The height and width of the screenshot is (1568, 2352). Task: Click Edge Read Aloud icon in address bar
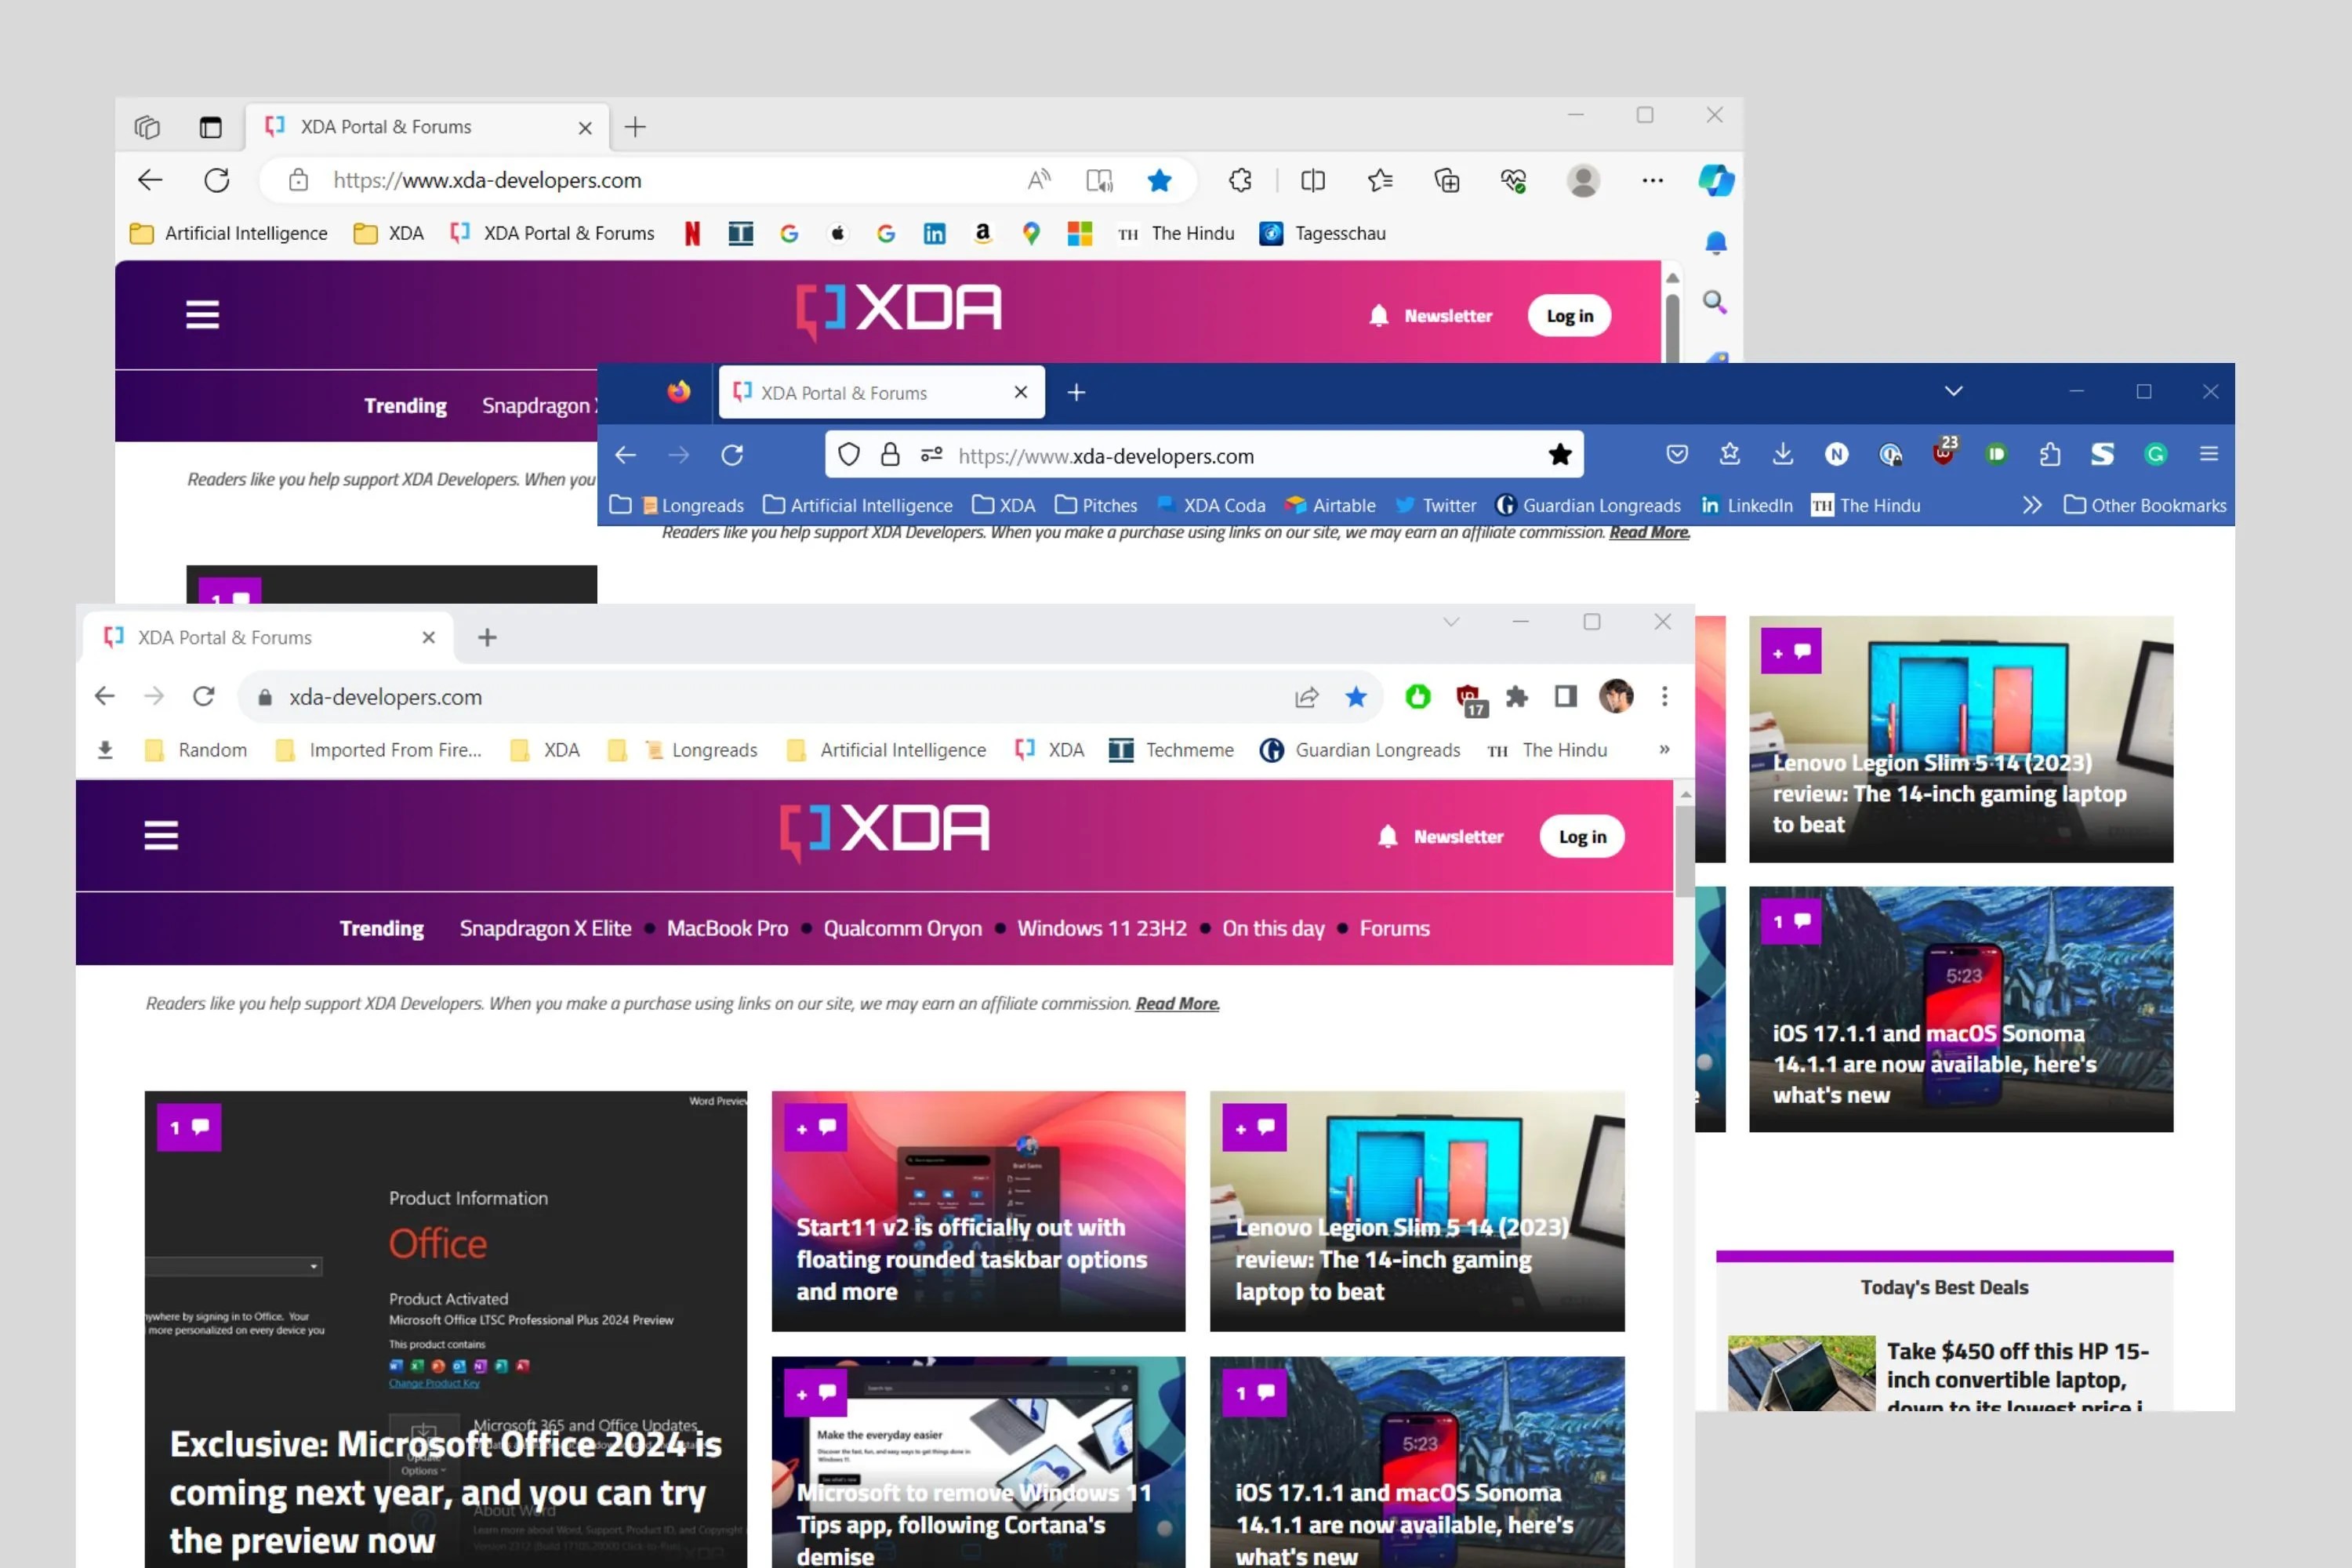pyautogui.click(x=1039, y=180)
